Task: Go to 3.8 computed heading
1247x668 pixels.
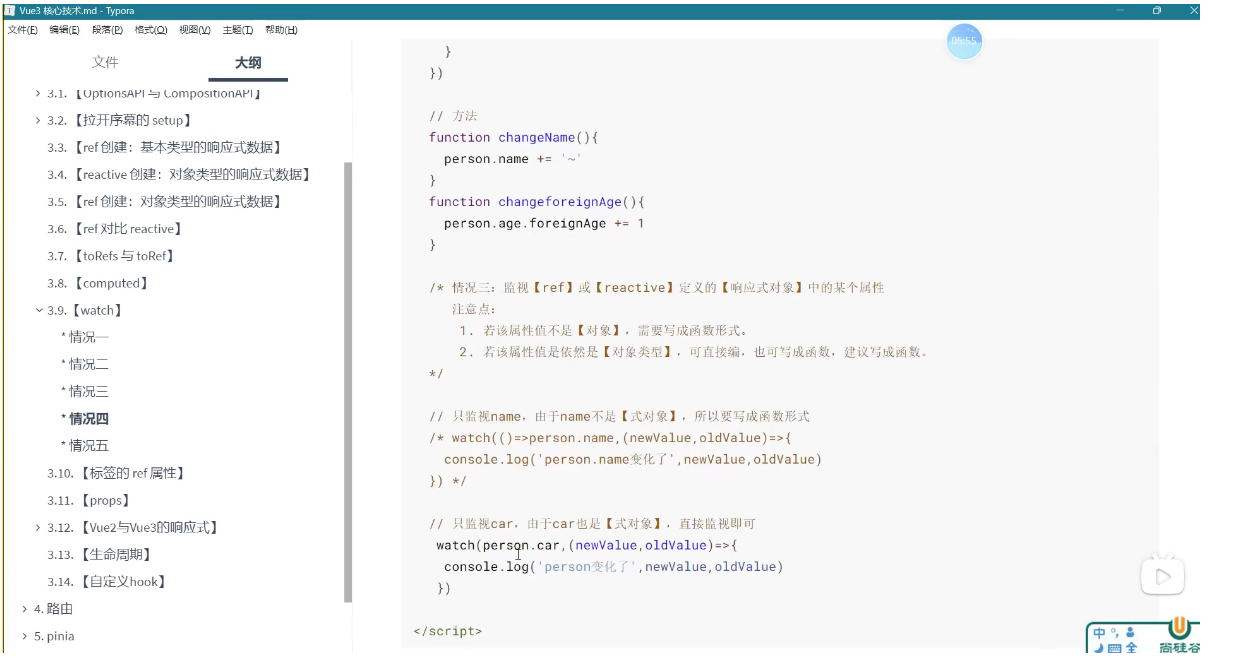Action: coord(97,283)
